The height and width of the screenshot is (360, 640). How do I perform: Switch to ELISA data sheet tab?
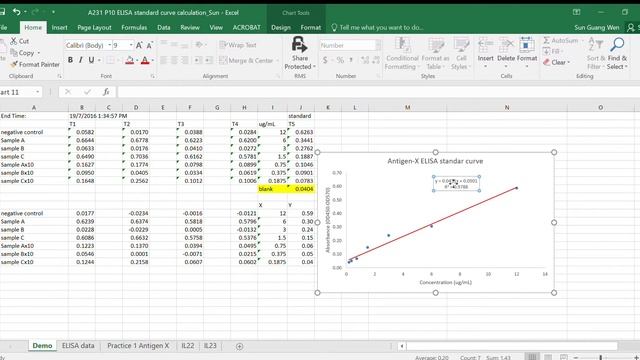pos(78,345)
